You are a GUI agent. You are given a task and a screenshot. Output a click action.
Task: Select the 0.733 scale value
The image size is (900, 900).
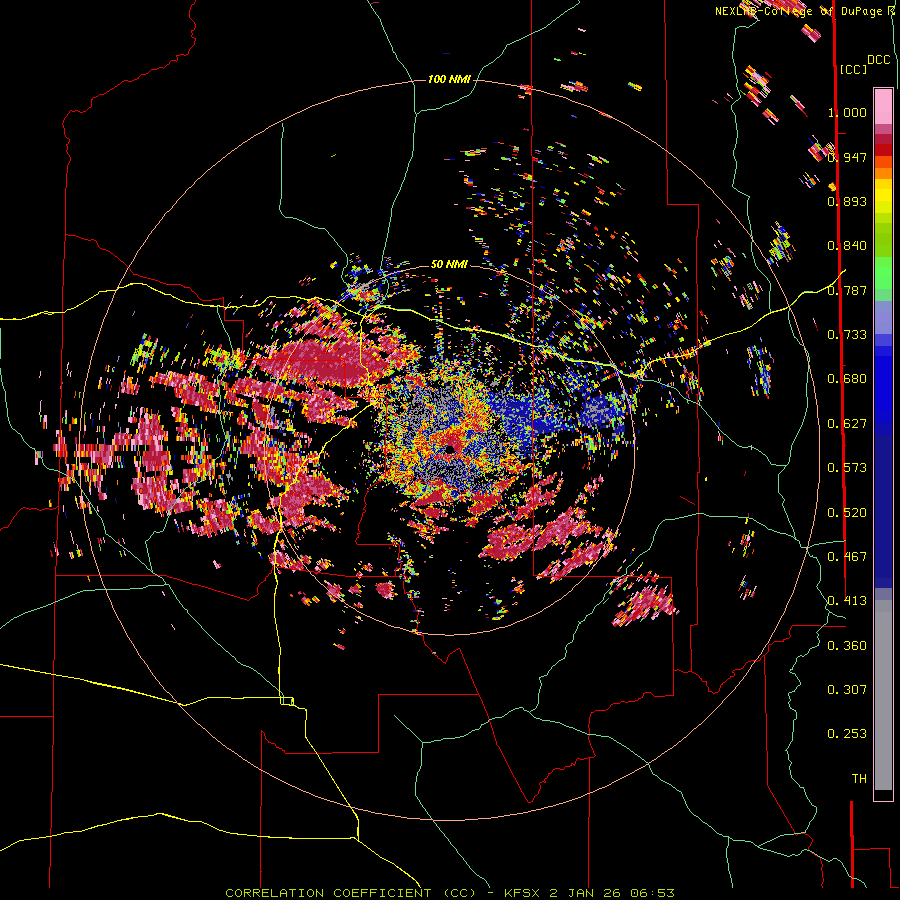[847, 335]
